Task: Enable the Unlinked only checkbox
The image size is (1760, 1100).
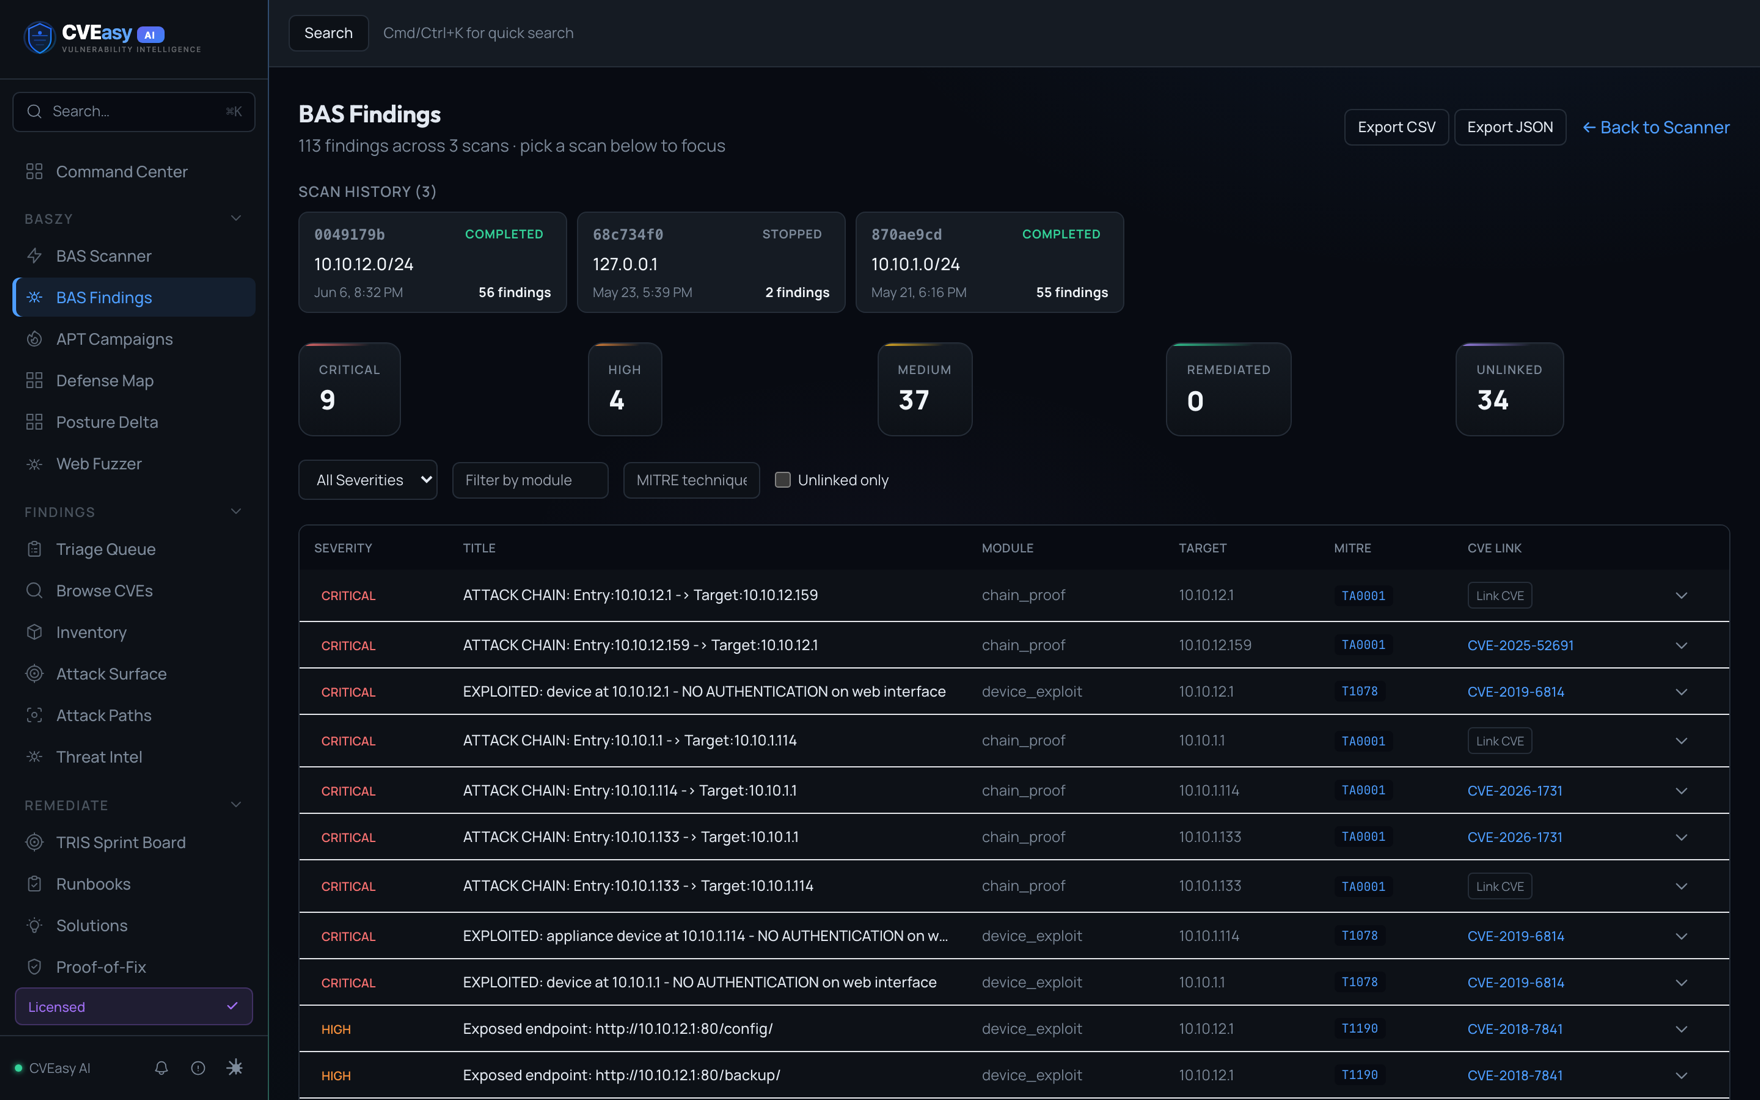Action: [783, 480]
